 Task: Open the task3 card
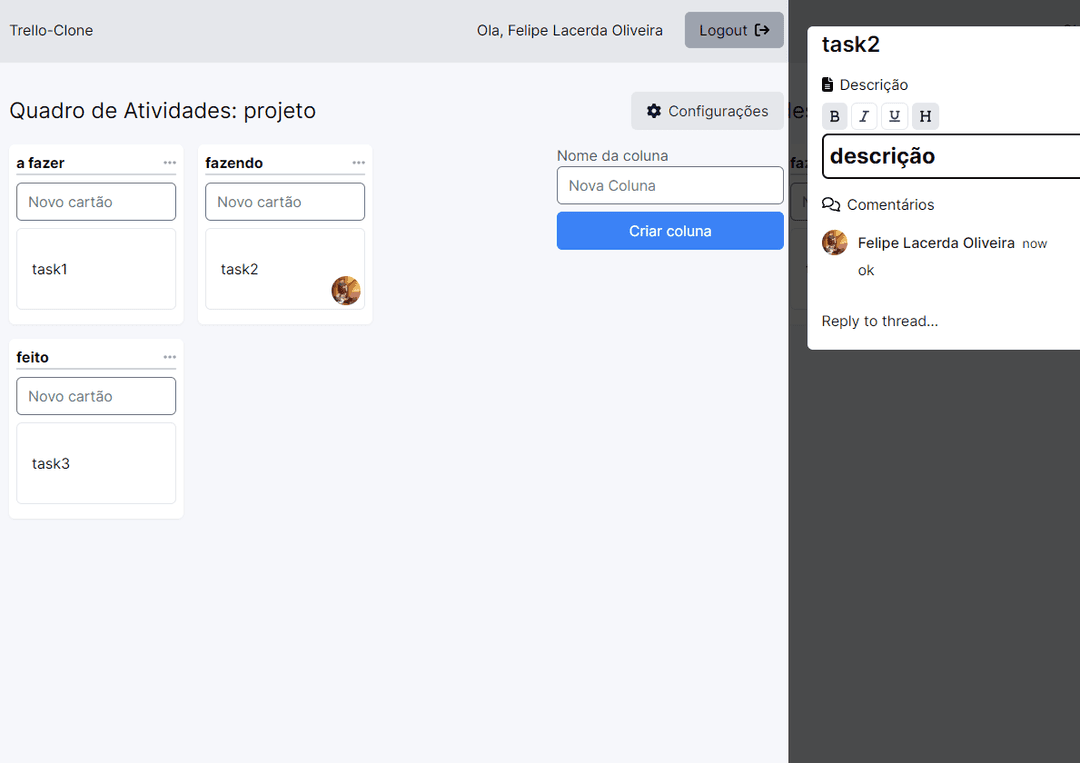point(96,463)
